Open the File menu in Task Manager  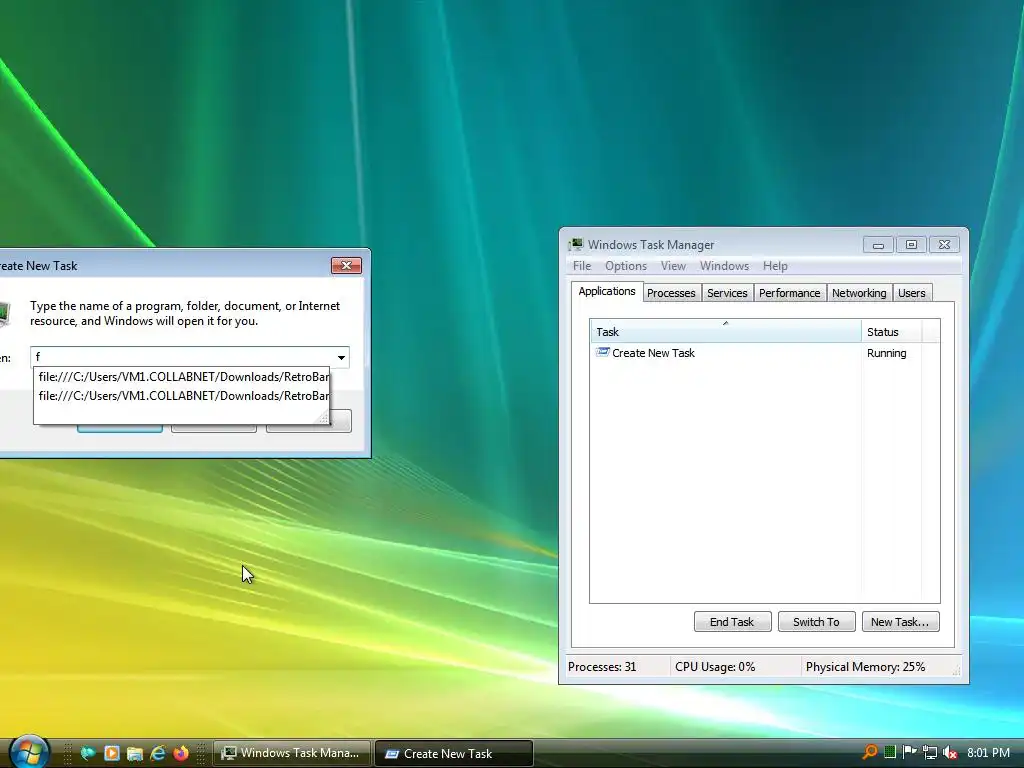(582, 266)
